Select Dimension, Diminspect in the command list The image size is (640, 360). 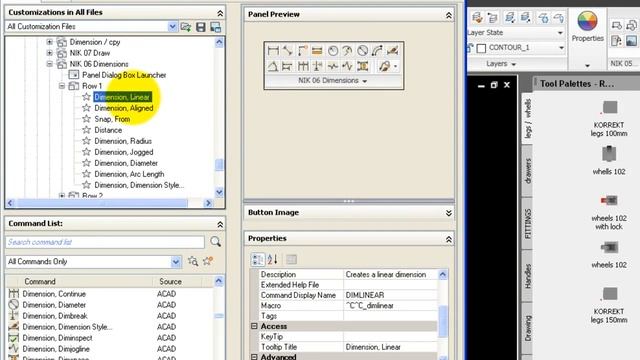[x=57, y=338]
